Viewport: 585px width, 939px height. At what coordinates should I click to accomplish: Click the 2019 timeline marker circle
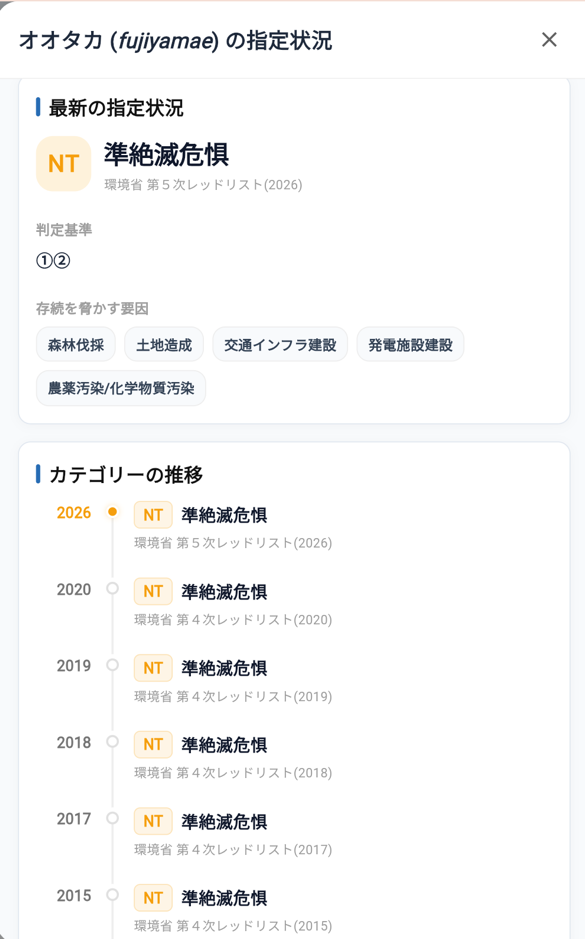click(x=112, y=665)
